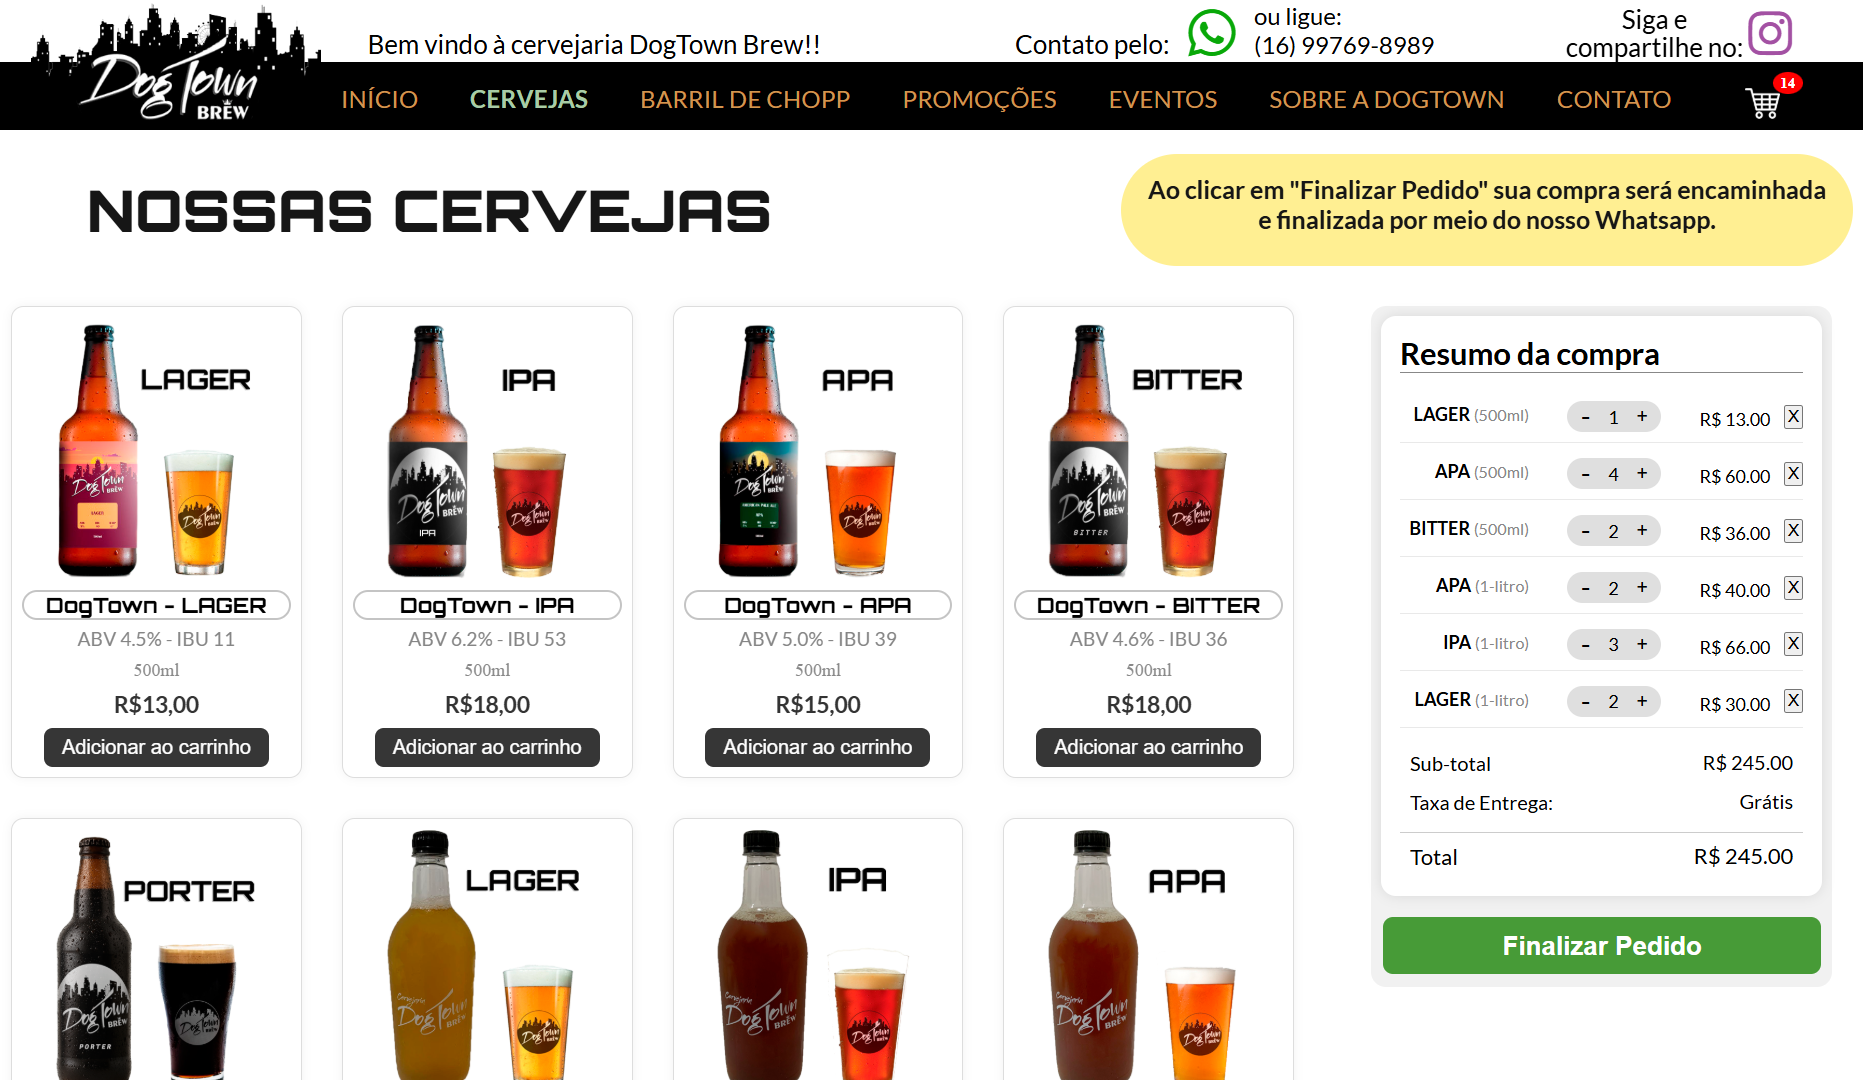Remove APA 1-litro with X button

pos(1793,588)
